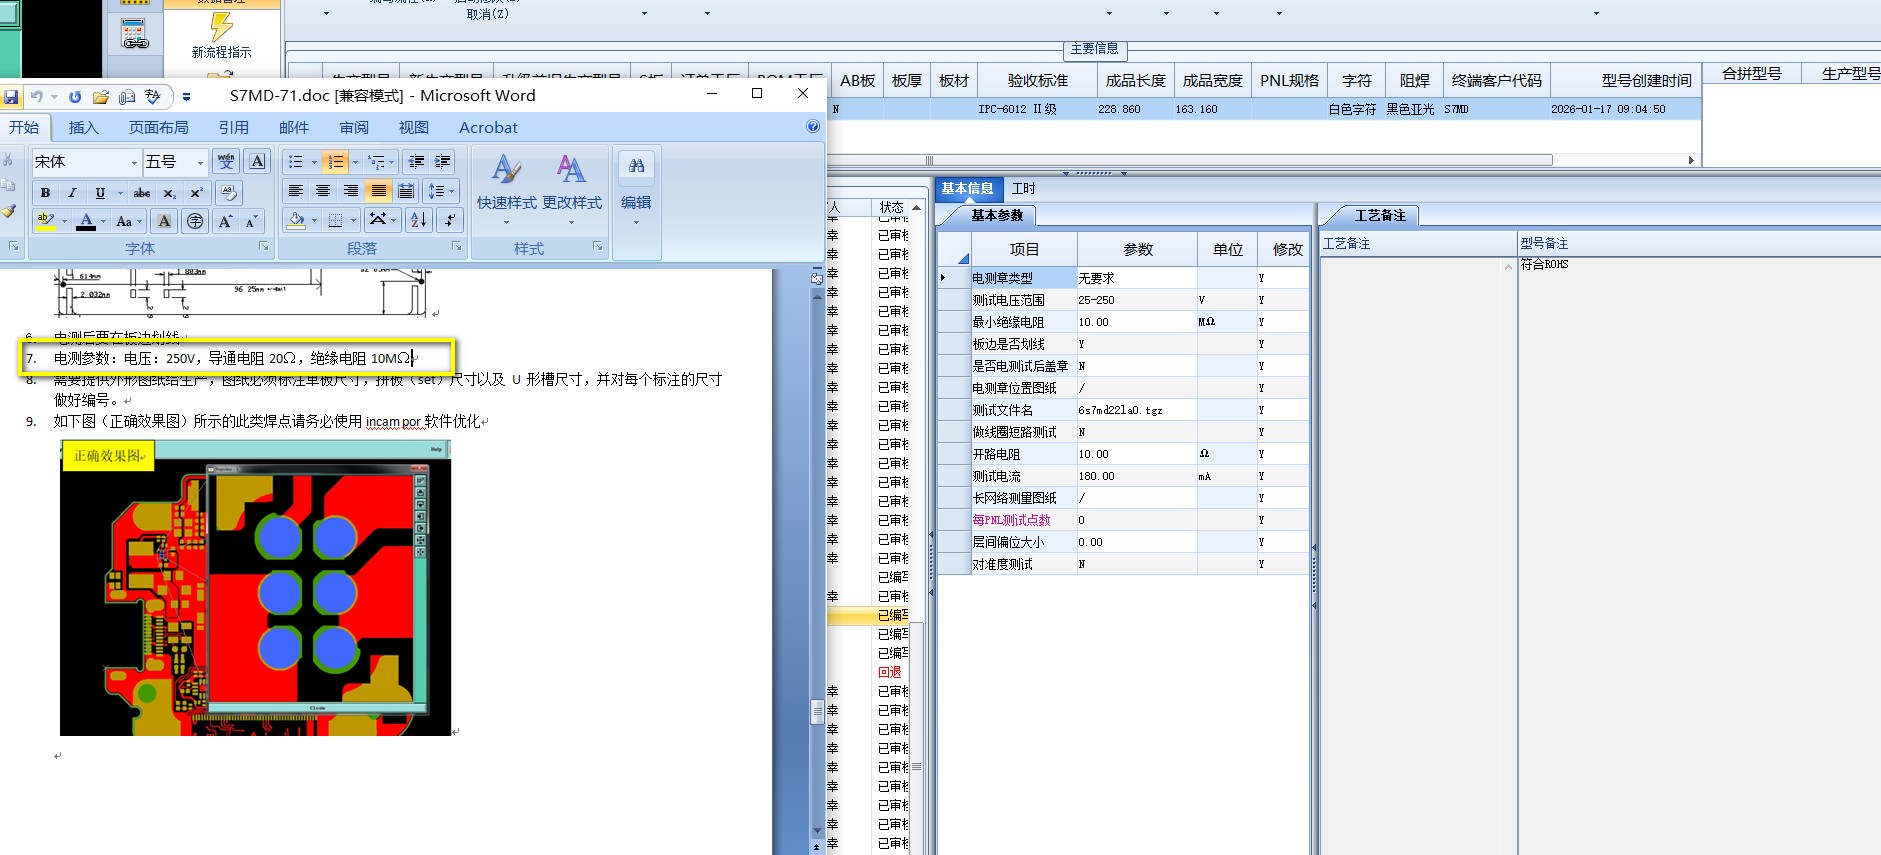Justify the paragraph text
This screenshot has height=855, width=1881.
[378, 191]
